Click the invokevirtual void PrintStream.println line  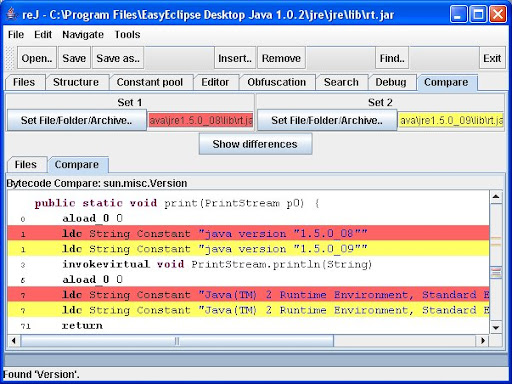tap(248, 264)
